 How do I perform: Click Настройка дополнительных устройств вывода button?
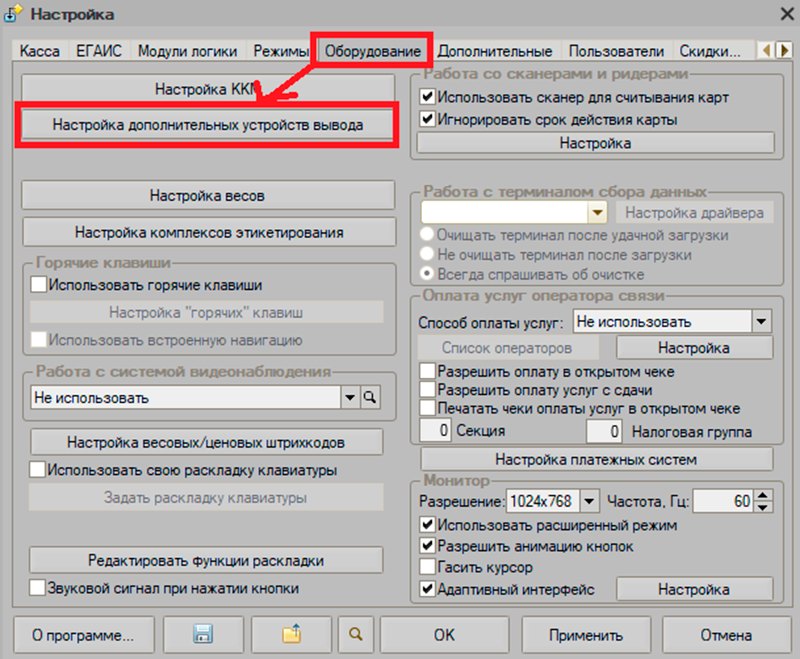208,125
